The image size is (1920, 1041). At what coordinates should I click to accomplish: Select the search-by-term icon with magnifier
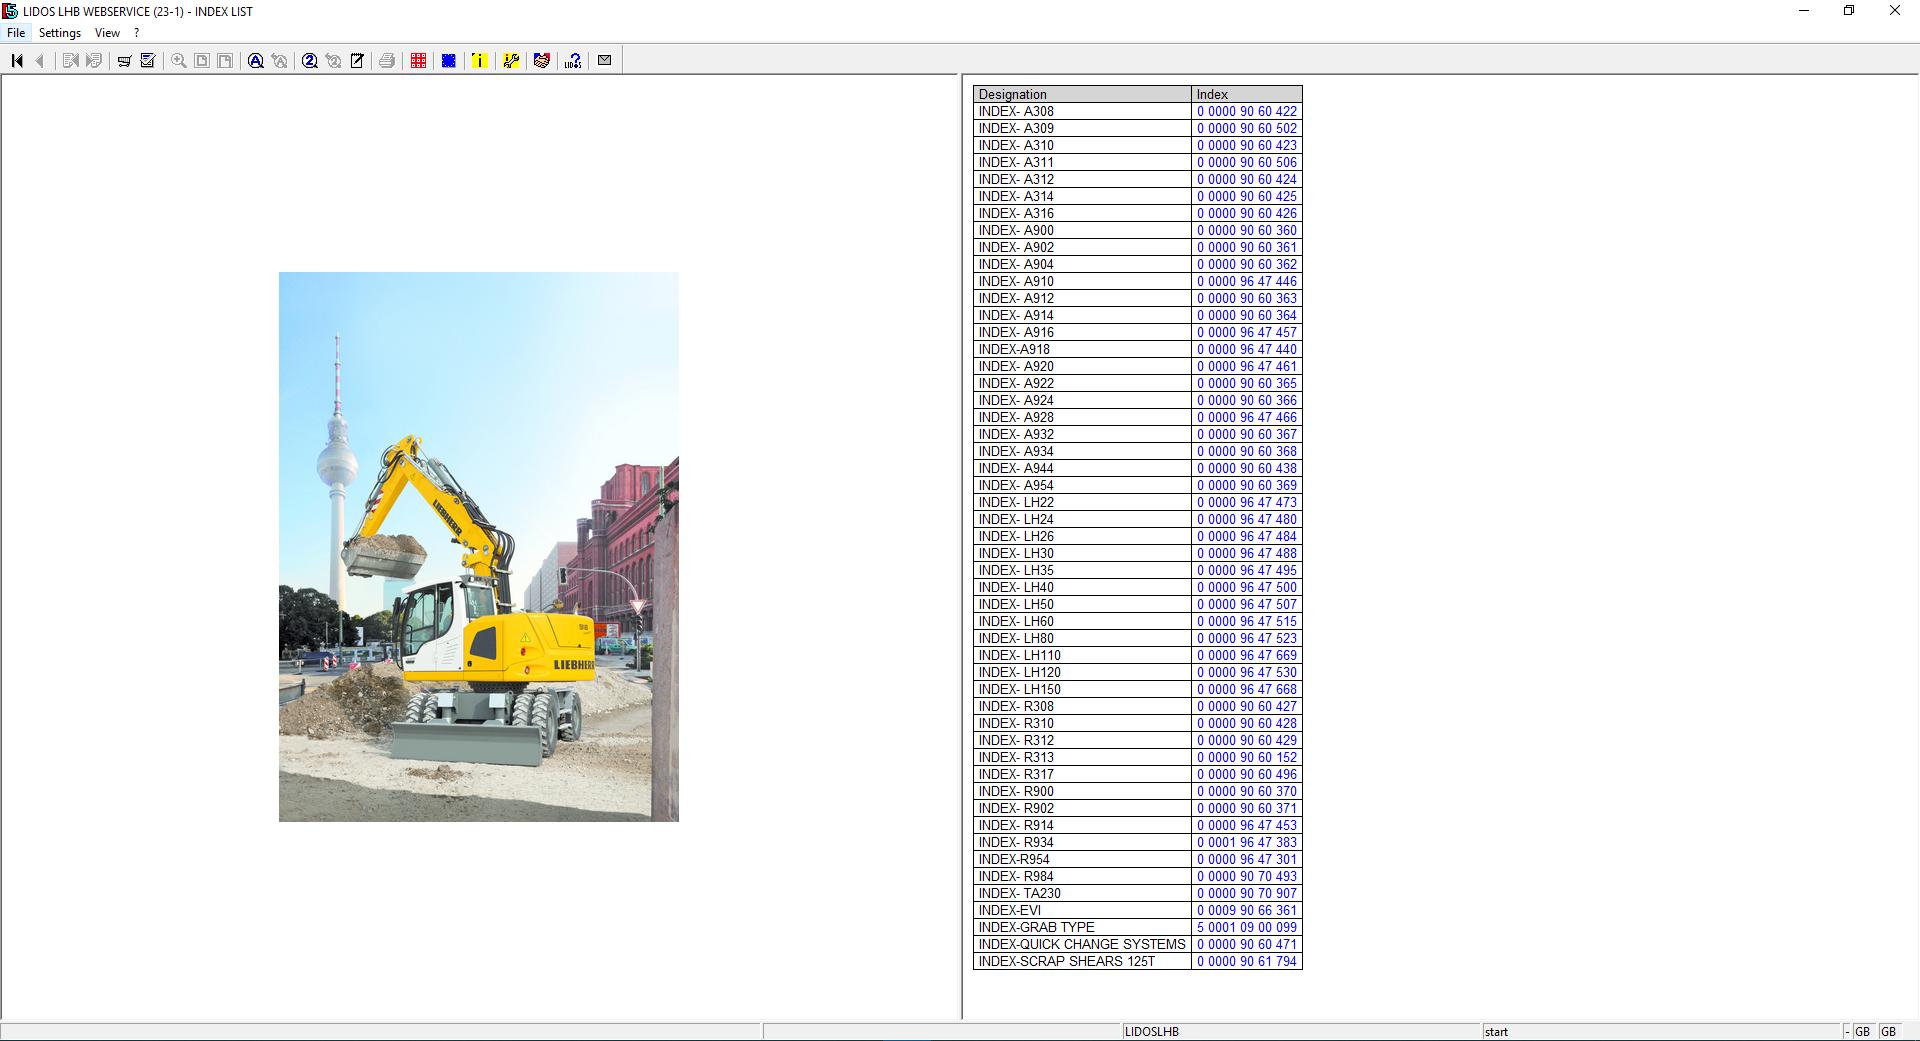pos(256,60)
